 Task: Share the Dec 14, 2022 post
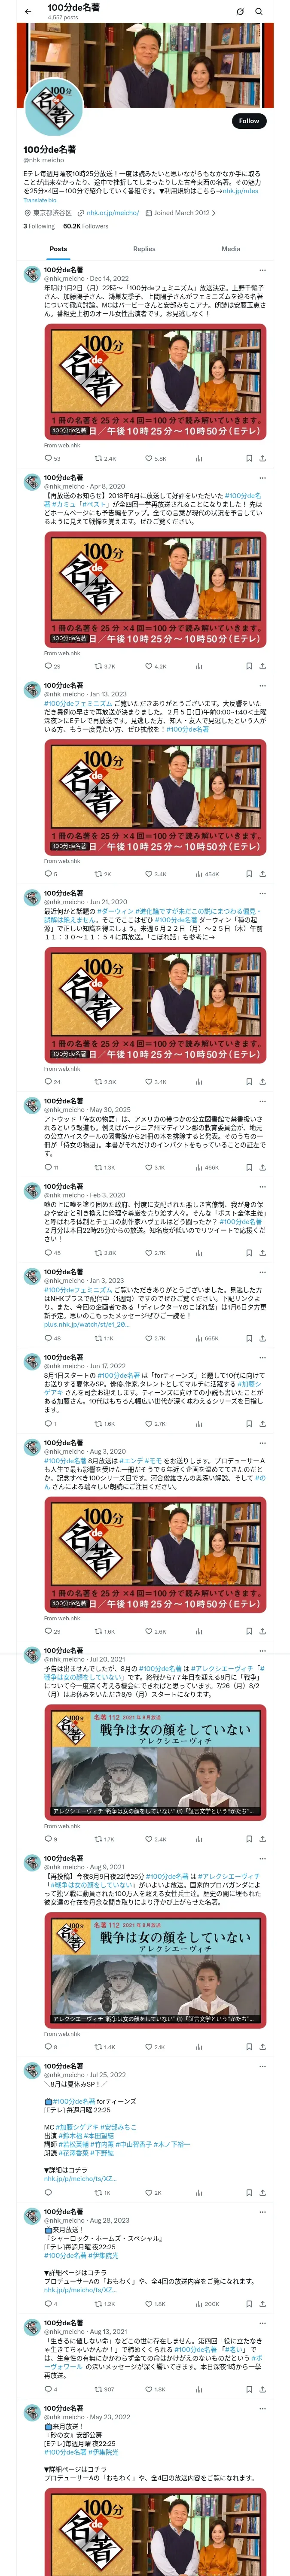(262, 458)
